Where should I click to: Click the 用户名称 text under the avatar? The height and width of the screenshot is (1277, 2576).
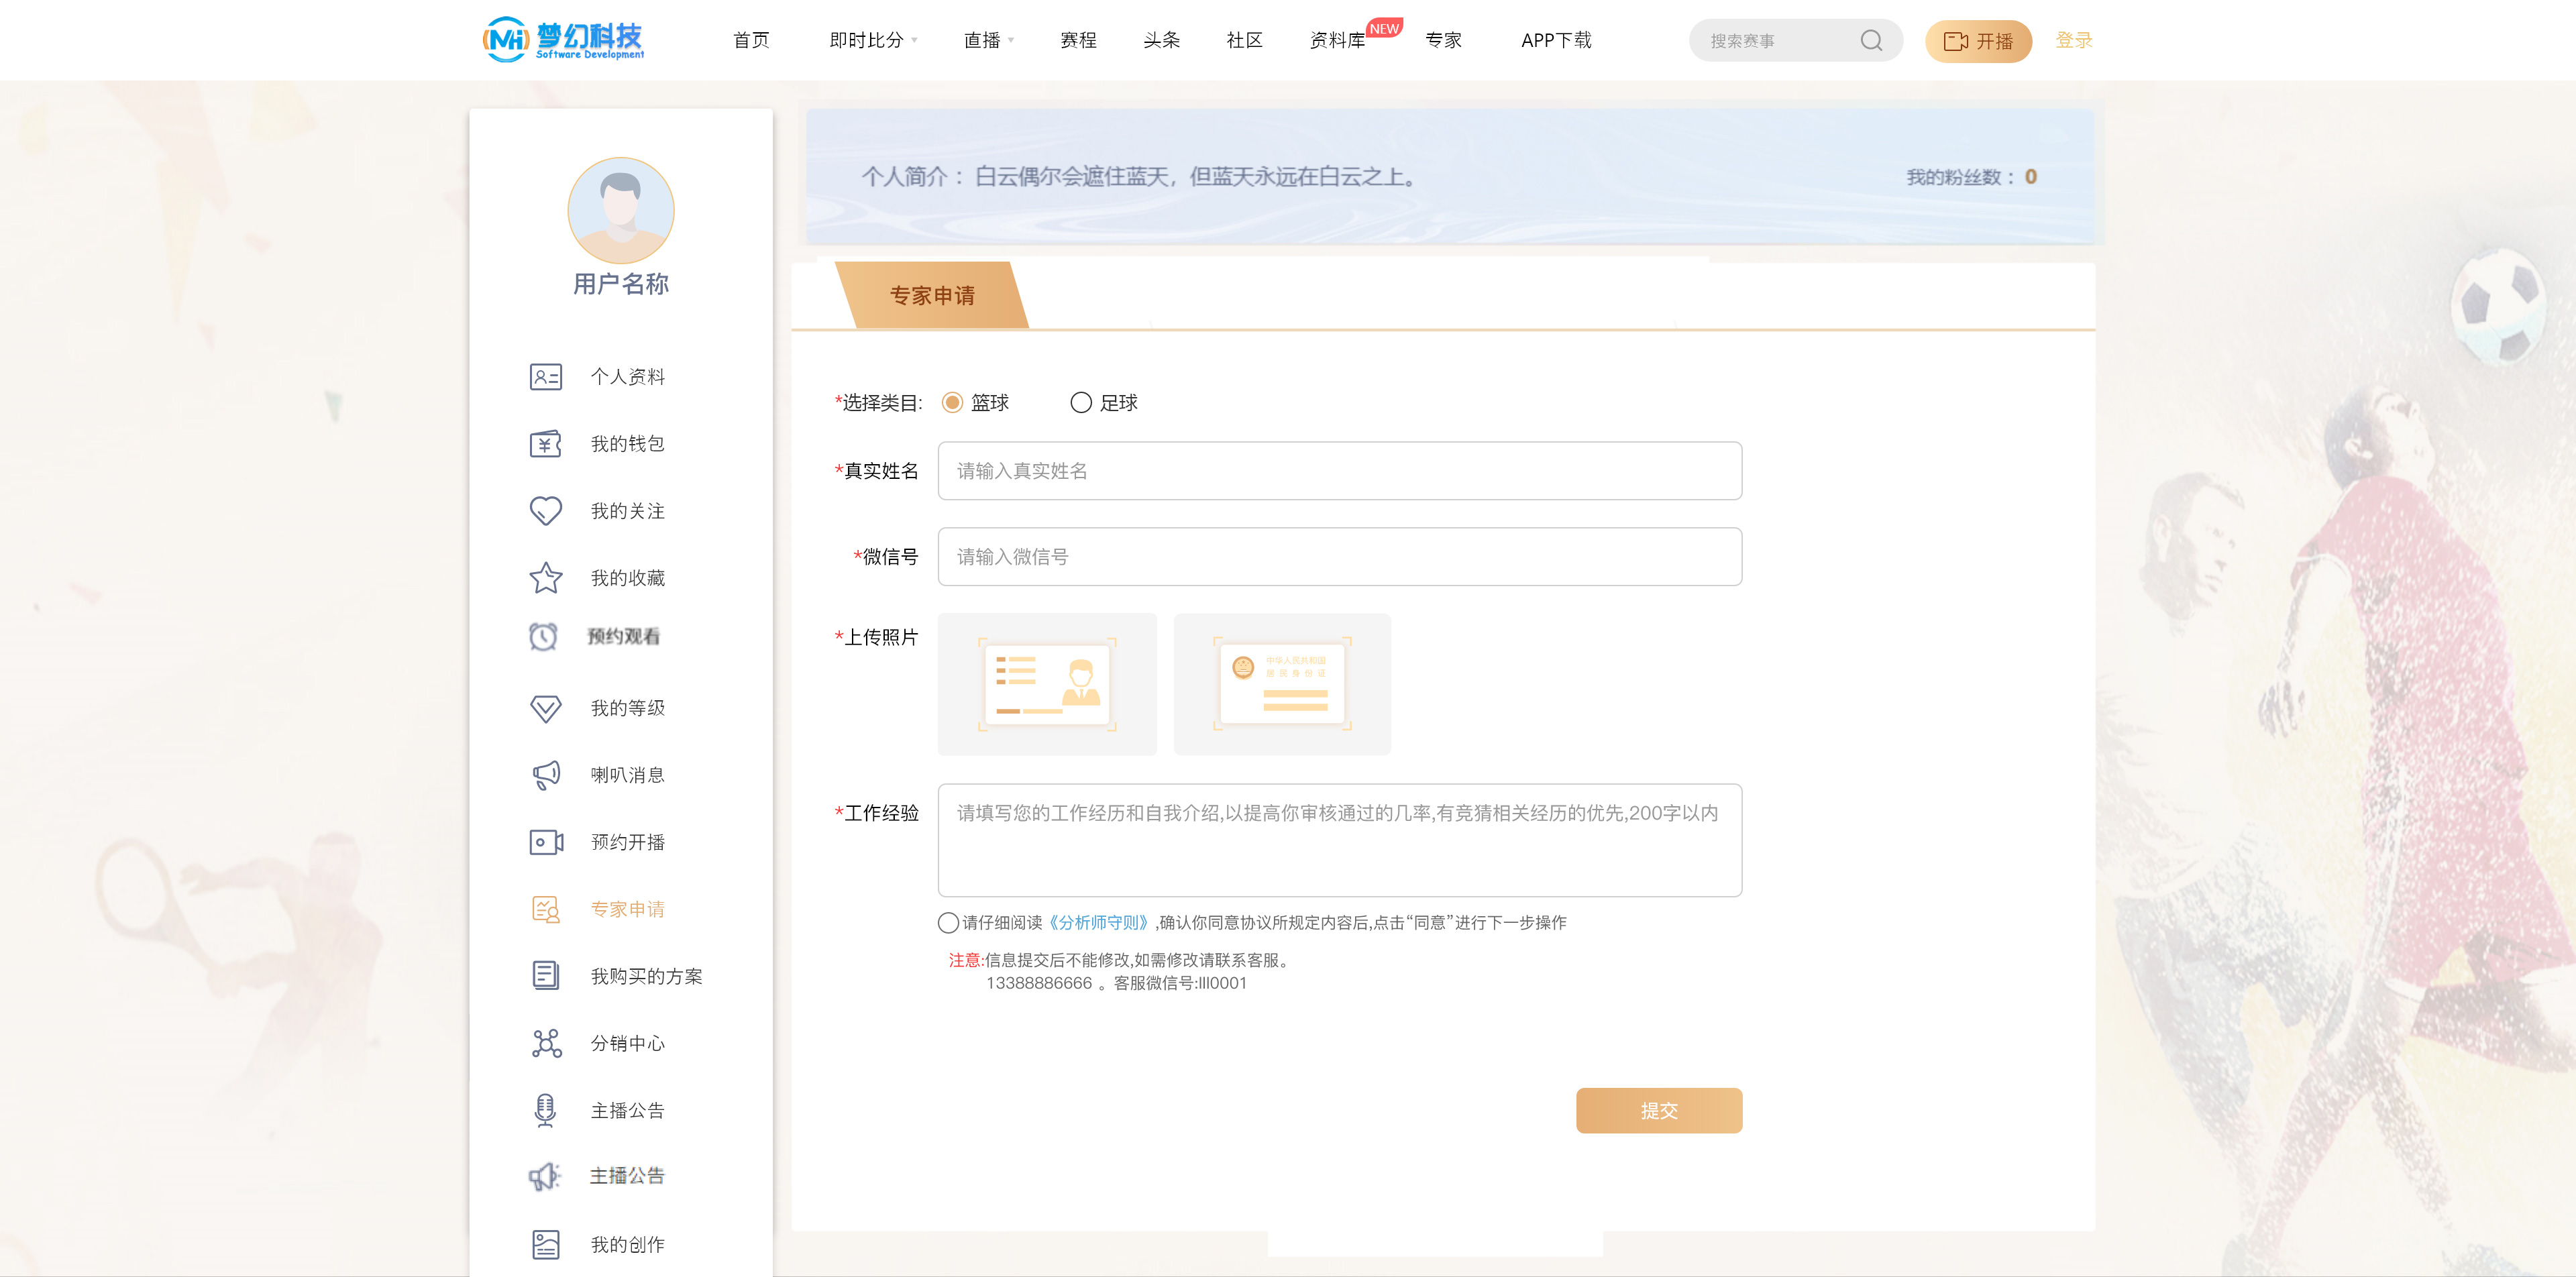621,284
